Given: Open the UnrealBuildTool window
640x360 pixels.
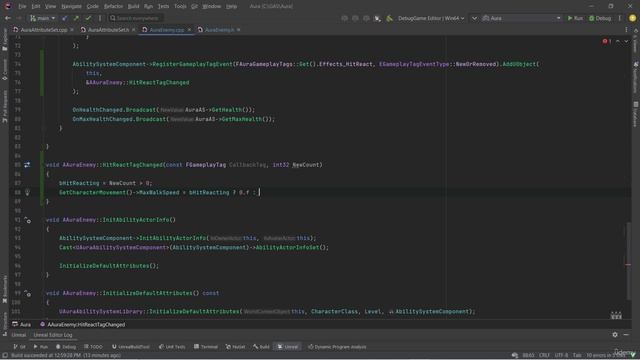Looking at the screenshot, I should pyautogui.click(x=131, y=347).
